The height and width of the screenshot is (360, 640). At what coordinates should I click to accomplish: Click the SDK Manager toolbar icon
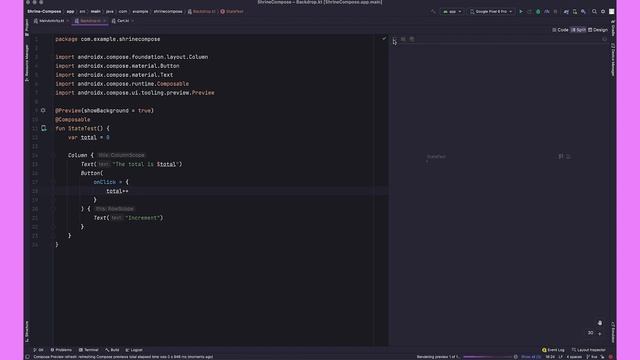click(x=583, y=11)
